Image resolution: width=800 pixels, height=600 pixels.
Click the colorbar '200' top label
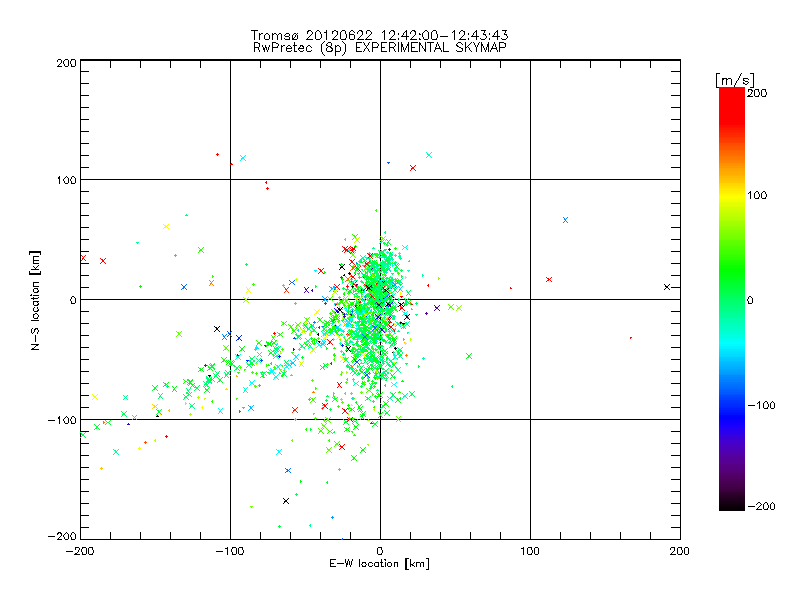(x=757, y=93)
